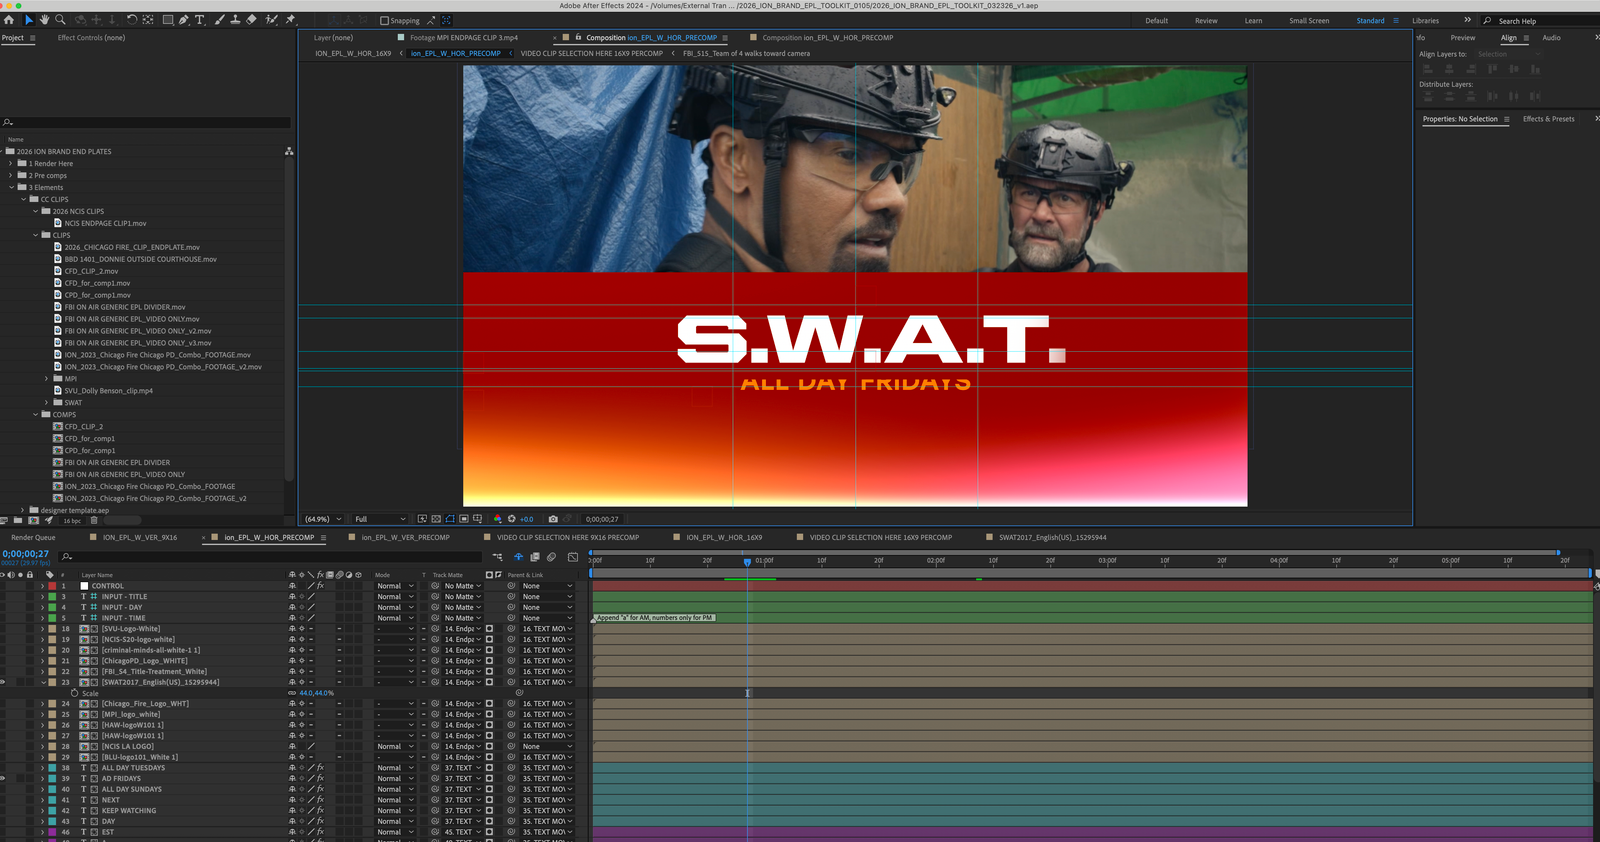Enable the Snapping checkbox

tap(385, 21)
